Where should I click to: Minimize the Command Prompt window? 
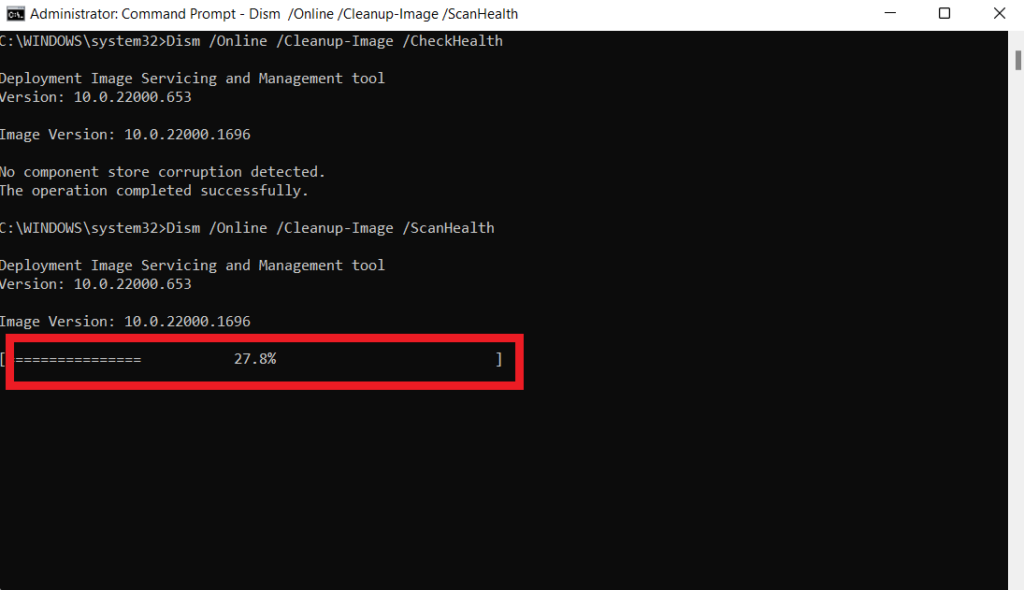tap(890, 13)
